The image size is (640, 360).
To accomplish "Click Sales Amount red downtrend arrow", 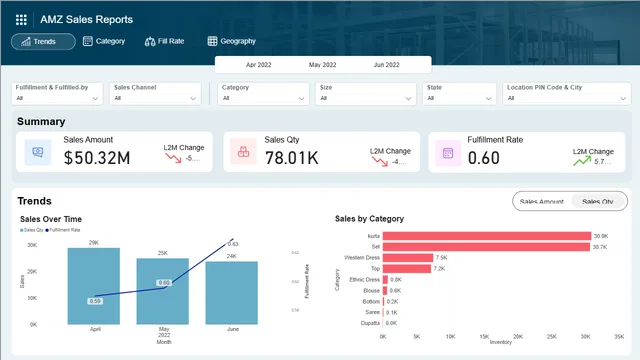I will [173, 158].
